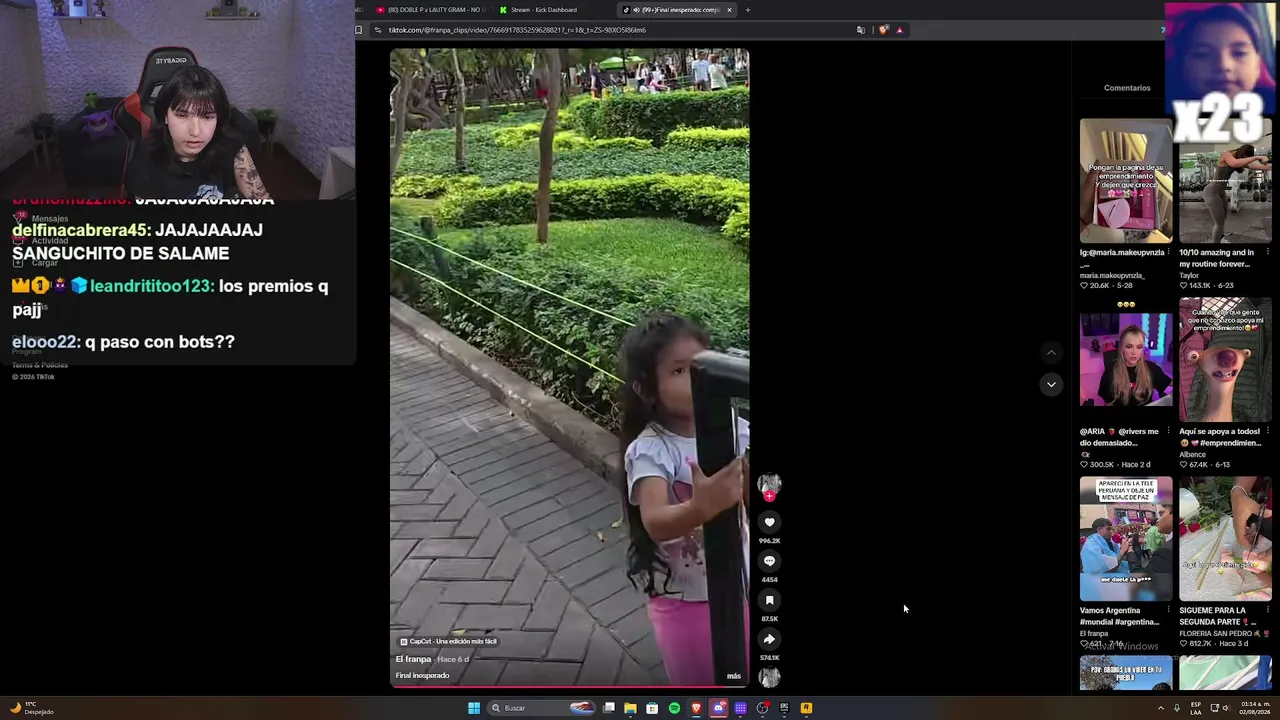Viewport: 1280px width, 720px height.
Task: Open Brave browser from the taskbar
Action: pyautogui.click(x=696, y=708)
